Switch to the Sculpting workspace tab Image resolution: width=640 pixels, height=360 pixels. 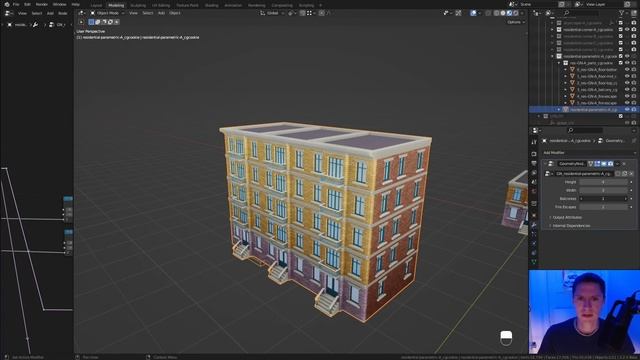138,5
